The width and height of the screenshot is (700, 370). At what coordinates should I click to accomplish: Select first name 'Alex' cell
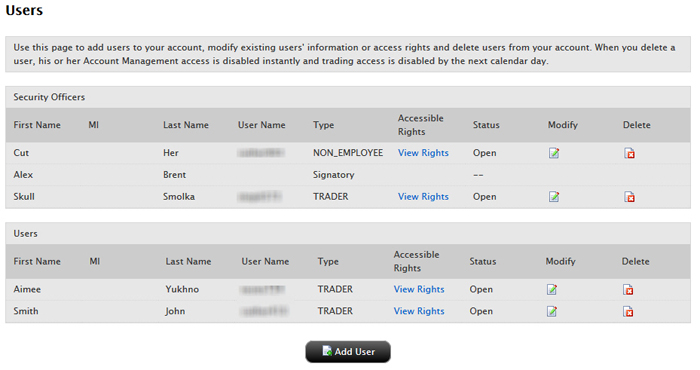(x=23, y=175)
